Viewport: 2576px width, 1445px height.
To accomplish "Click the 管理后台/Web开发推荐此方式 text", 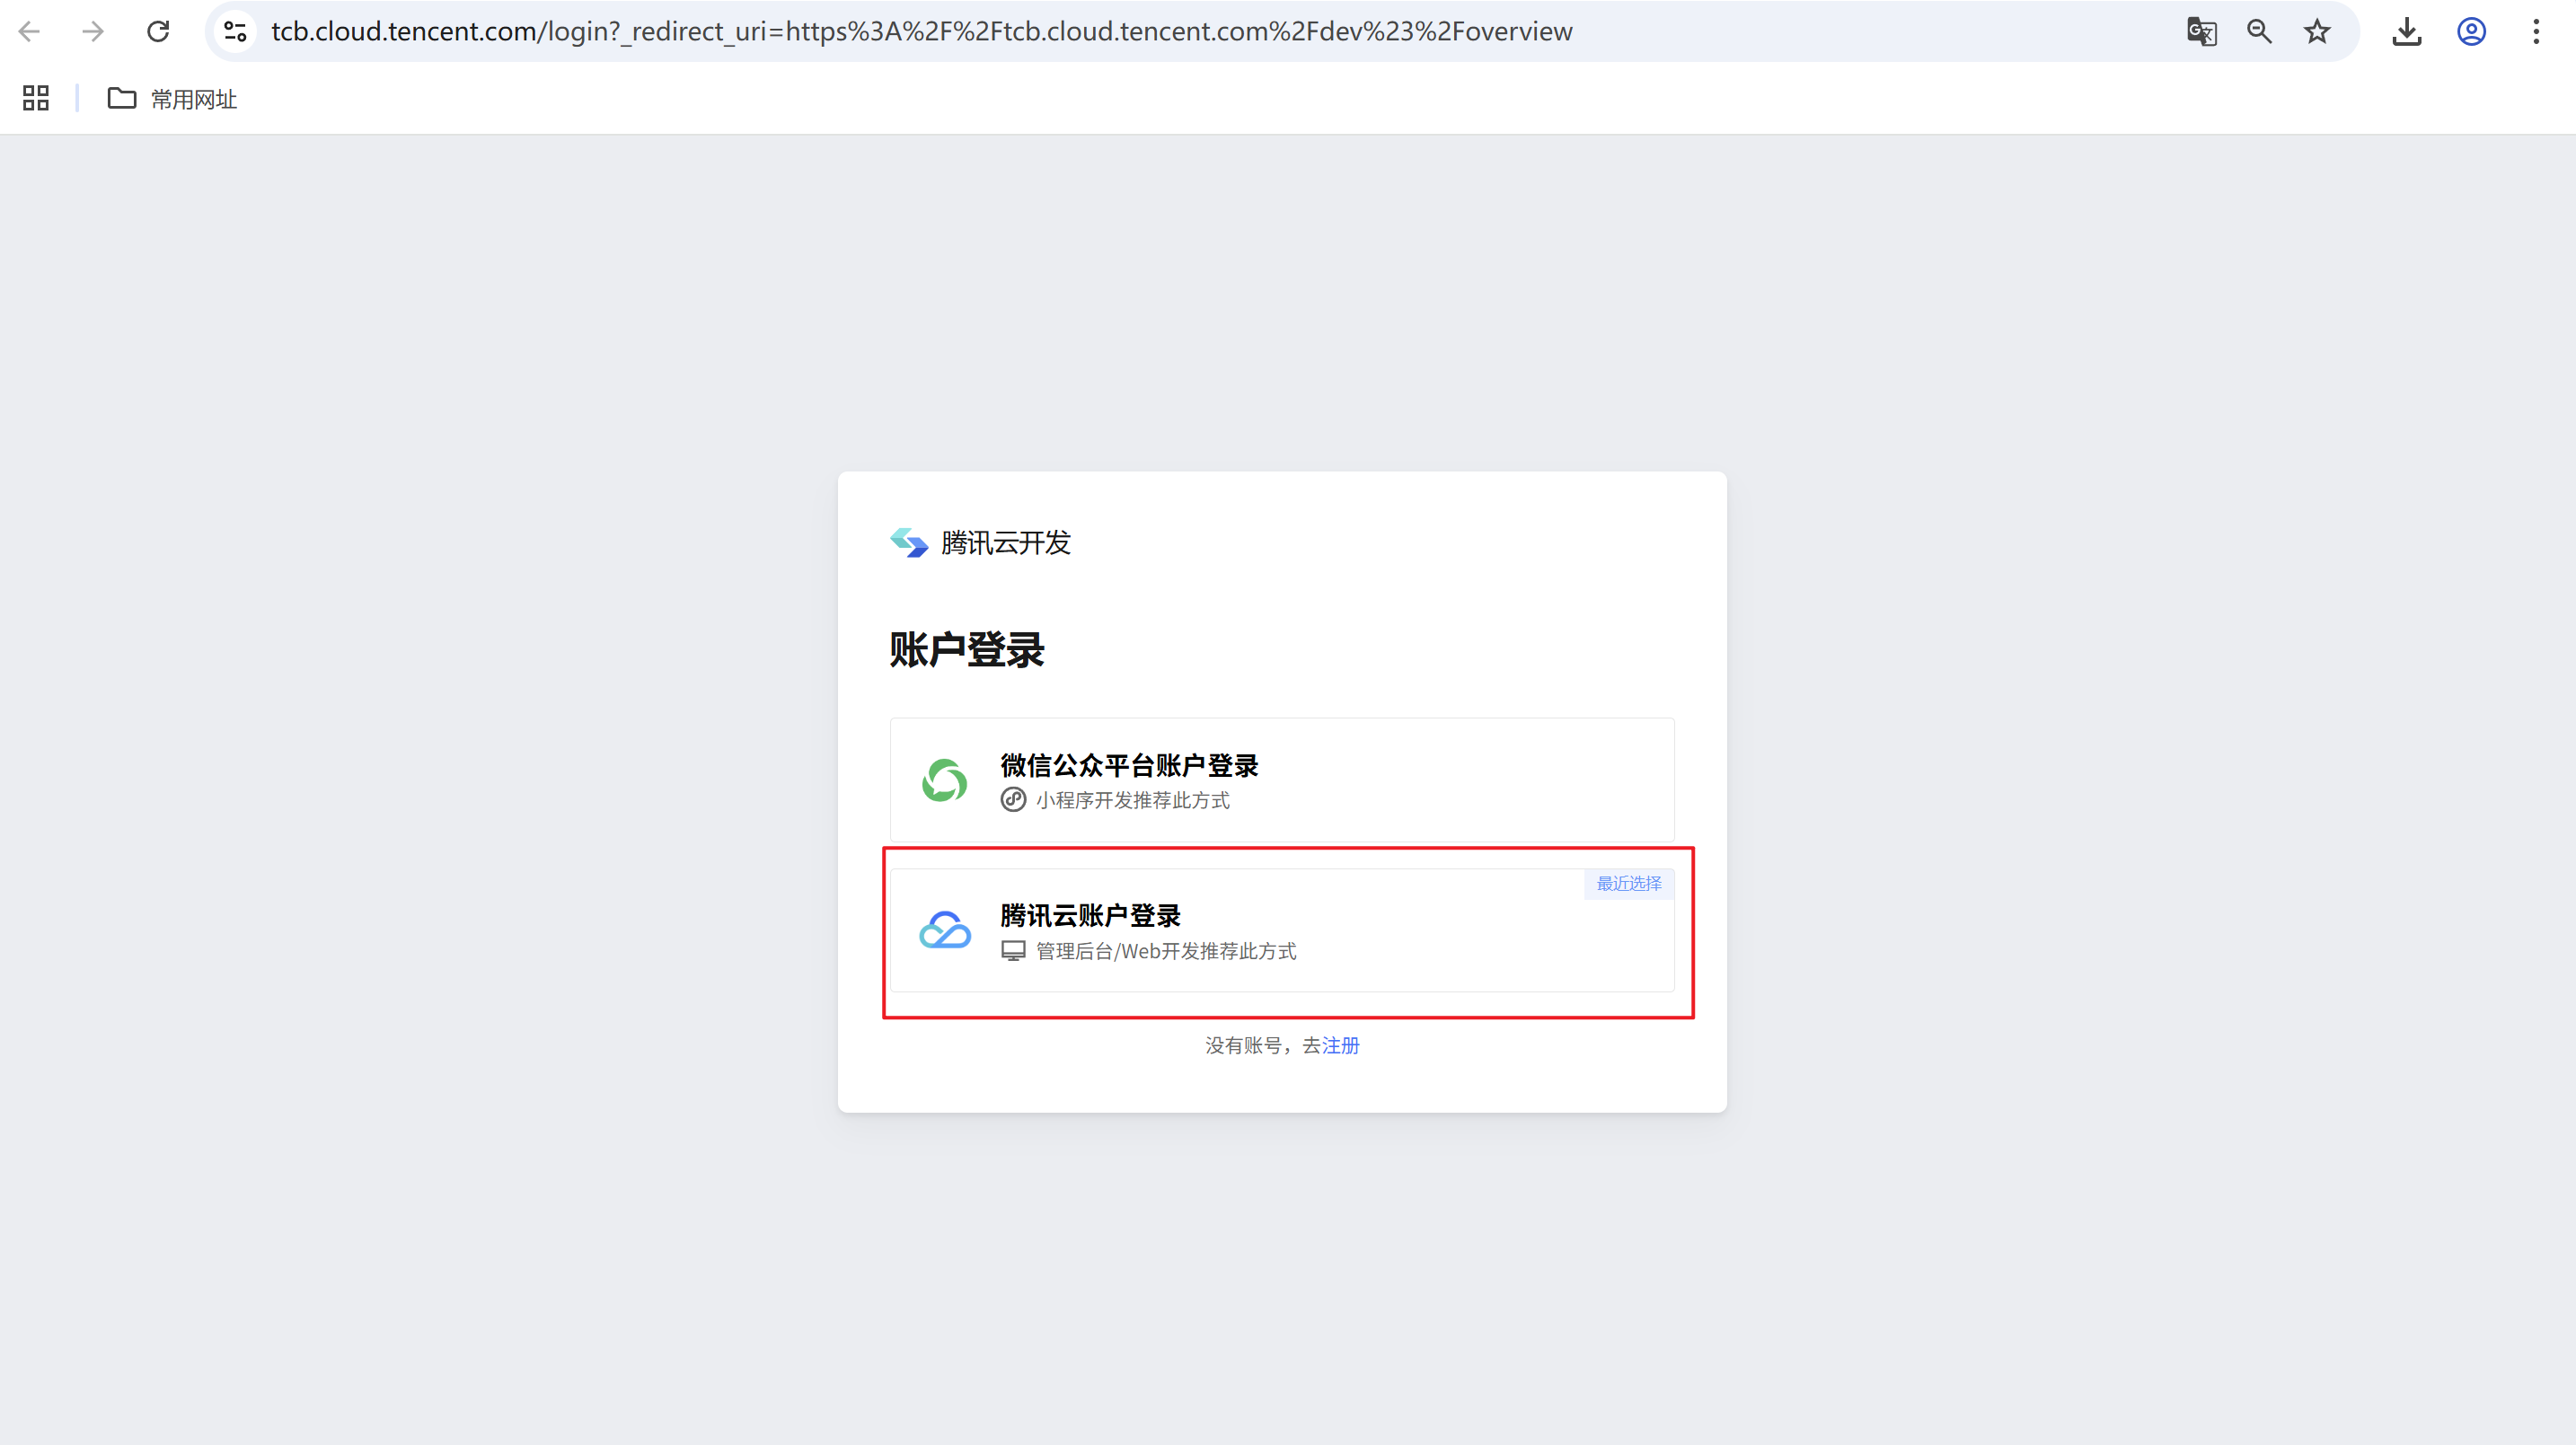I will coord(1166,951).
